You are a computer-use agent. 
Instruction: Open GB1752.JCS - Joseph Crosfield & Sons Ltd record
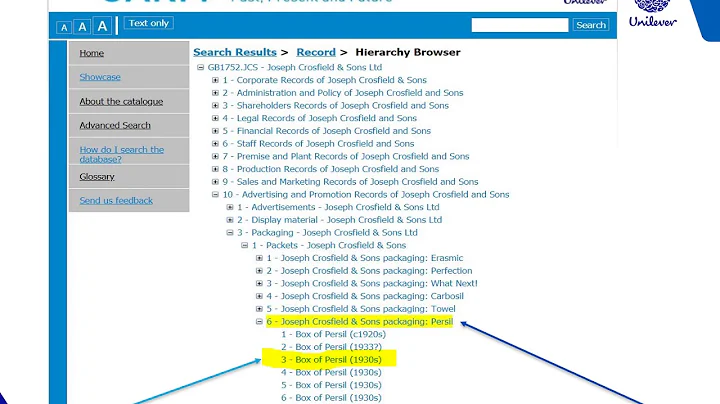click(295, 67)
